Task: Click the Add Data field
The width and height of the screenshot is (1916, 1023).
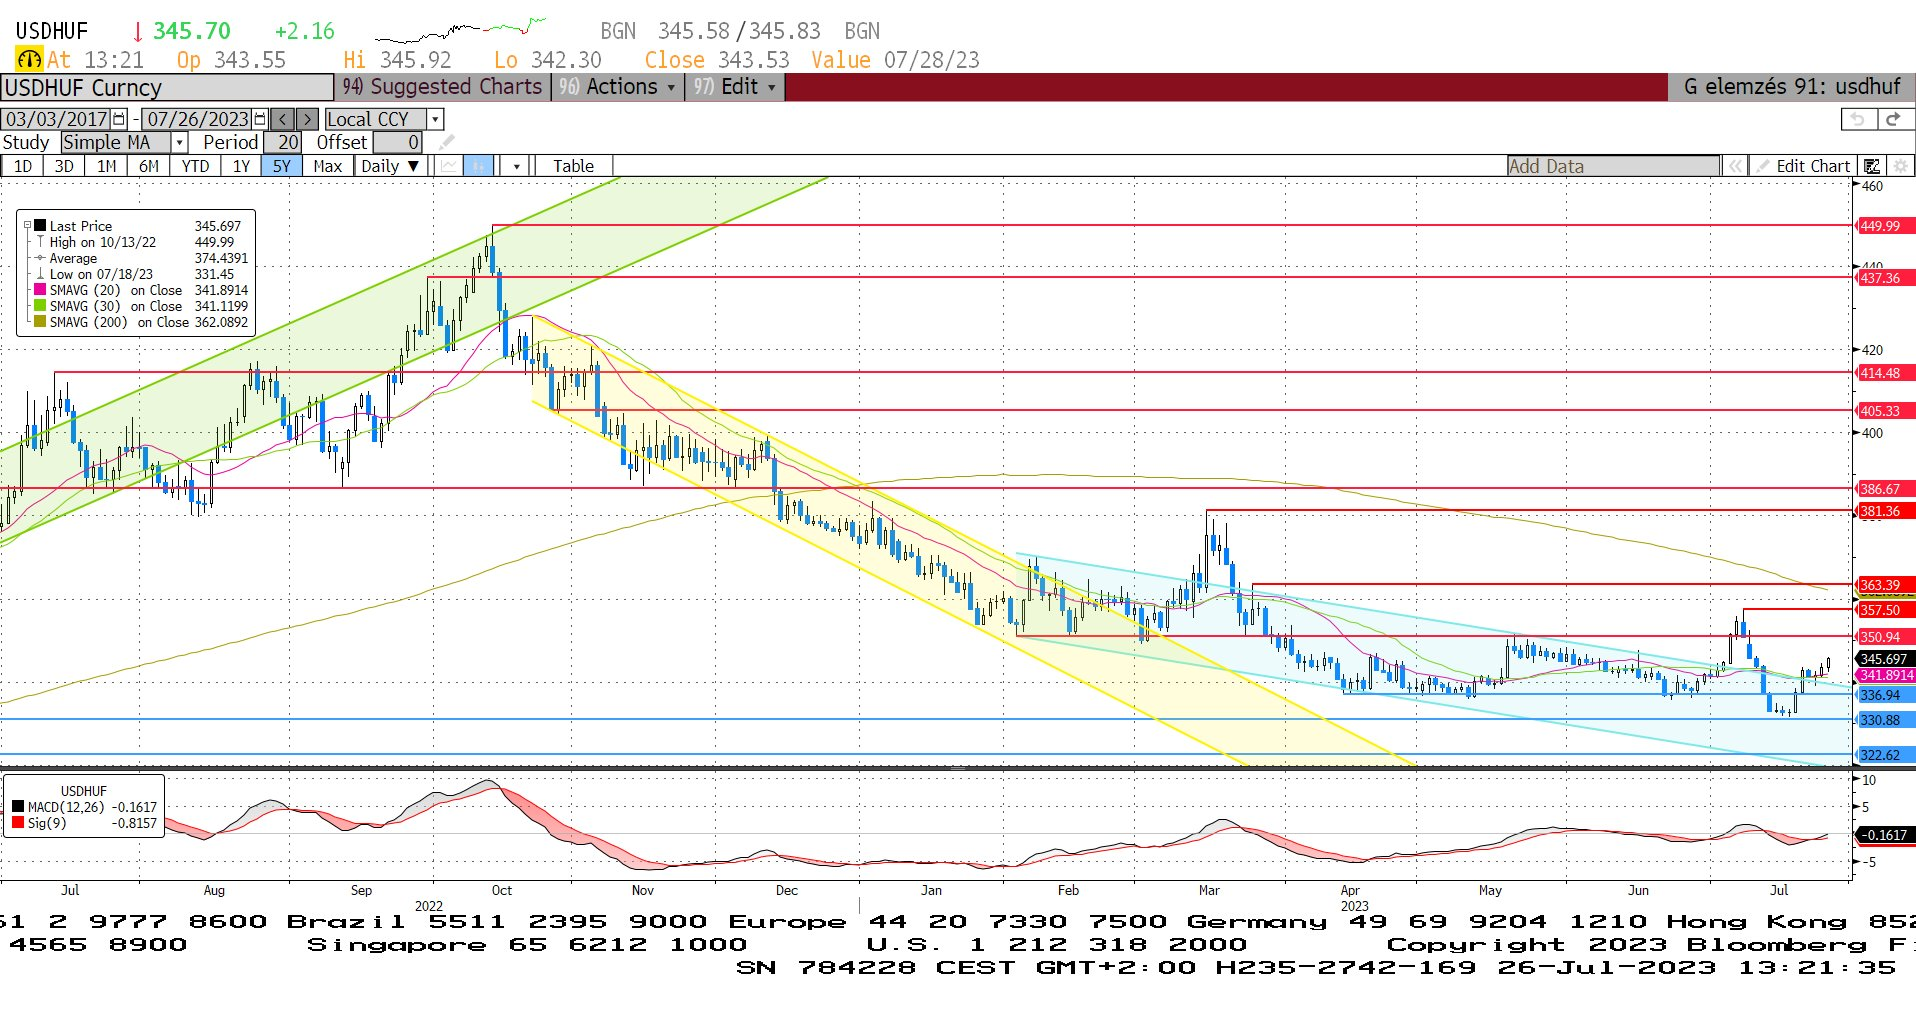Action: tap(1613, 166)
